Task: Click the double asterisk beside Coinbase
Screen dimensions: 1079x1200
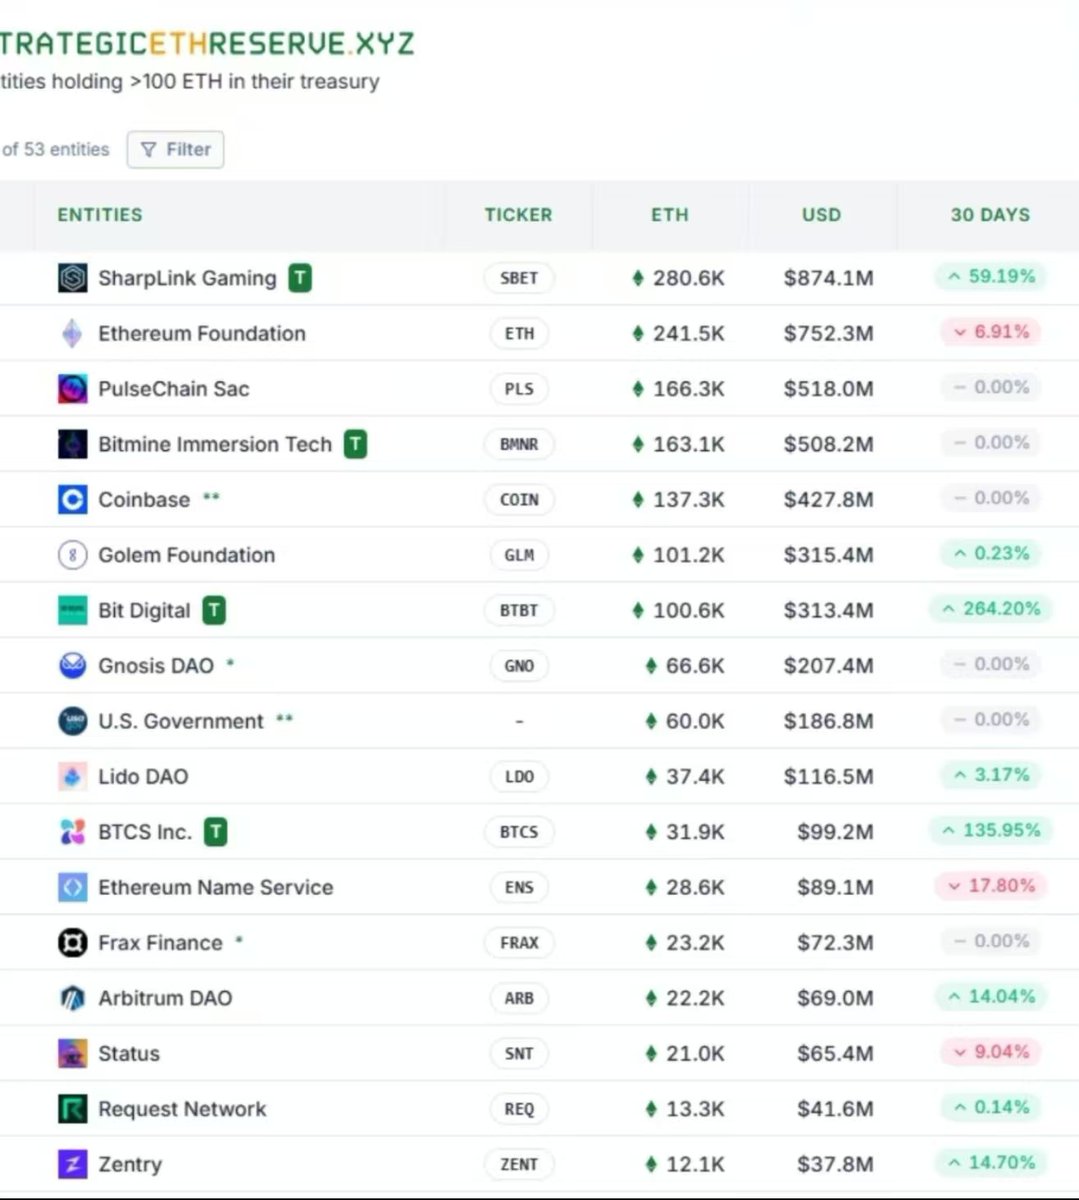Action: (x=211, y=497)
